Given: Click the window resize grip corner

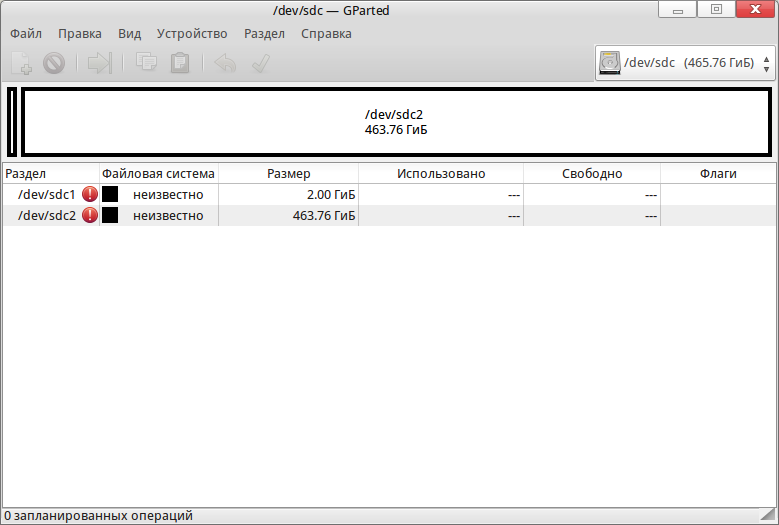Looking at the screenshot, I should 768,516.
